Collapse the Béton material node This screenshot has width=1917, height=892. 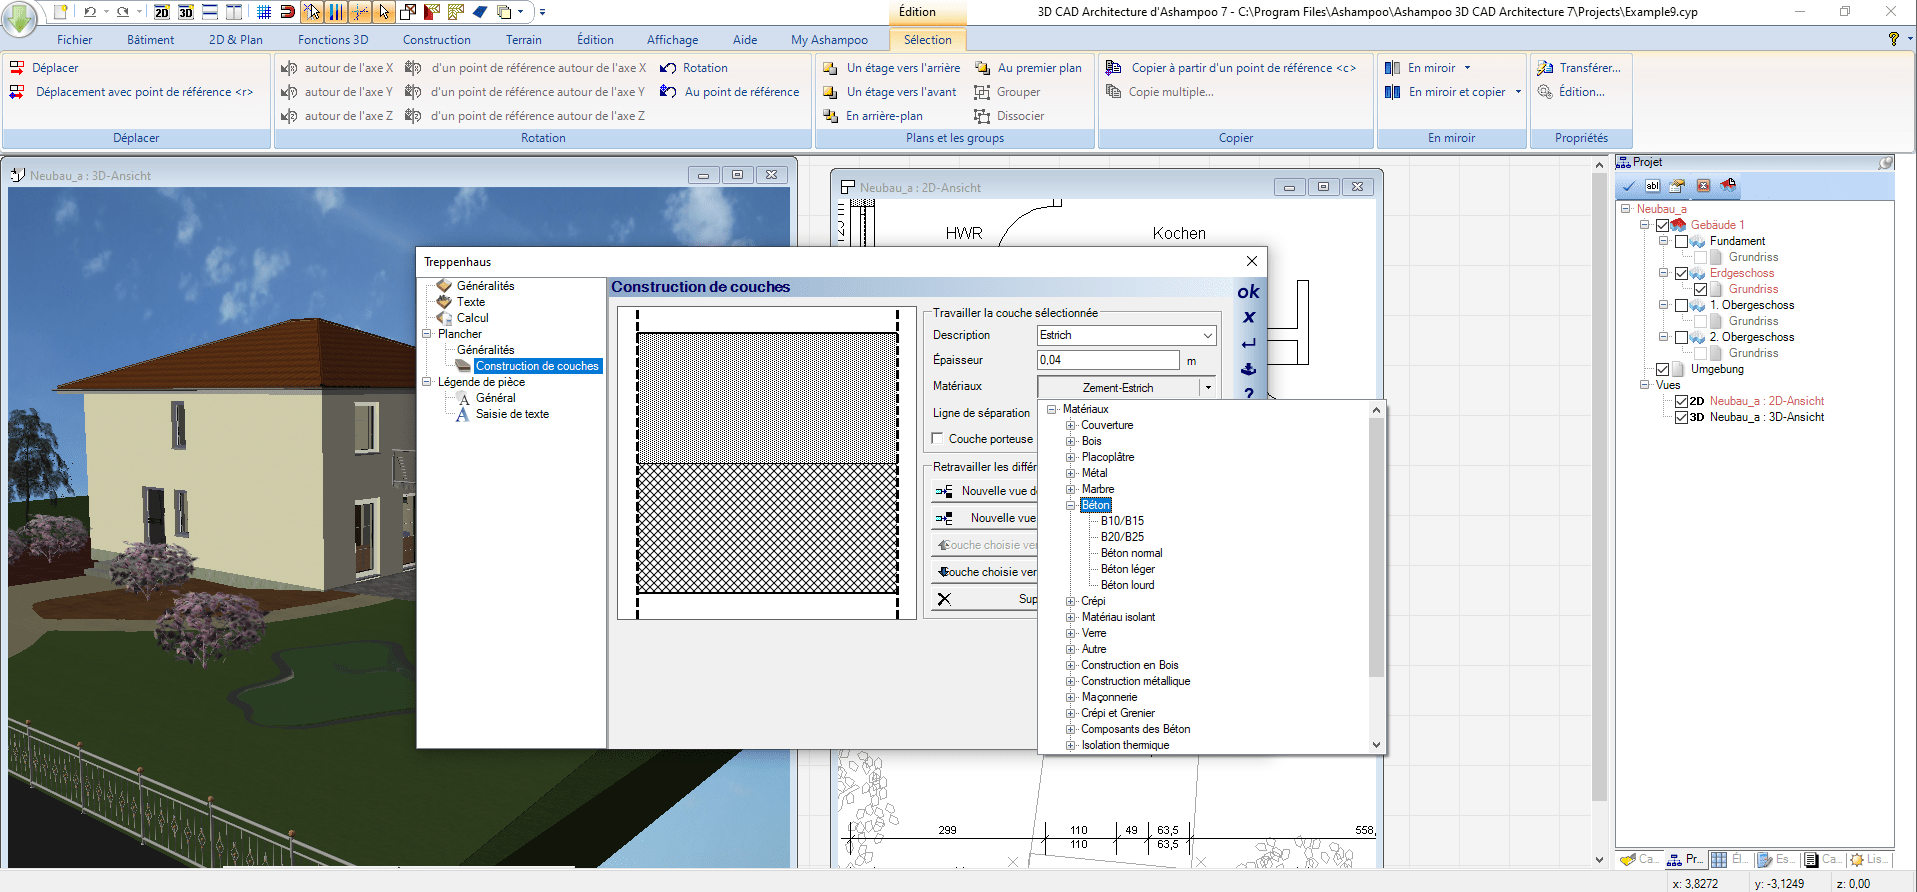click(x=1071, y=505)
